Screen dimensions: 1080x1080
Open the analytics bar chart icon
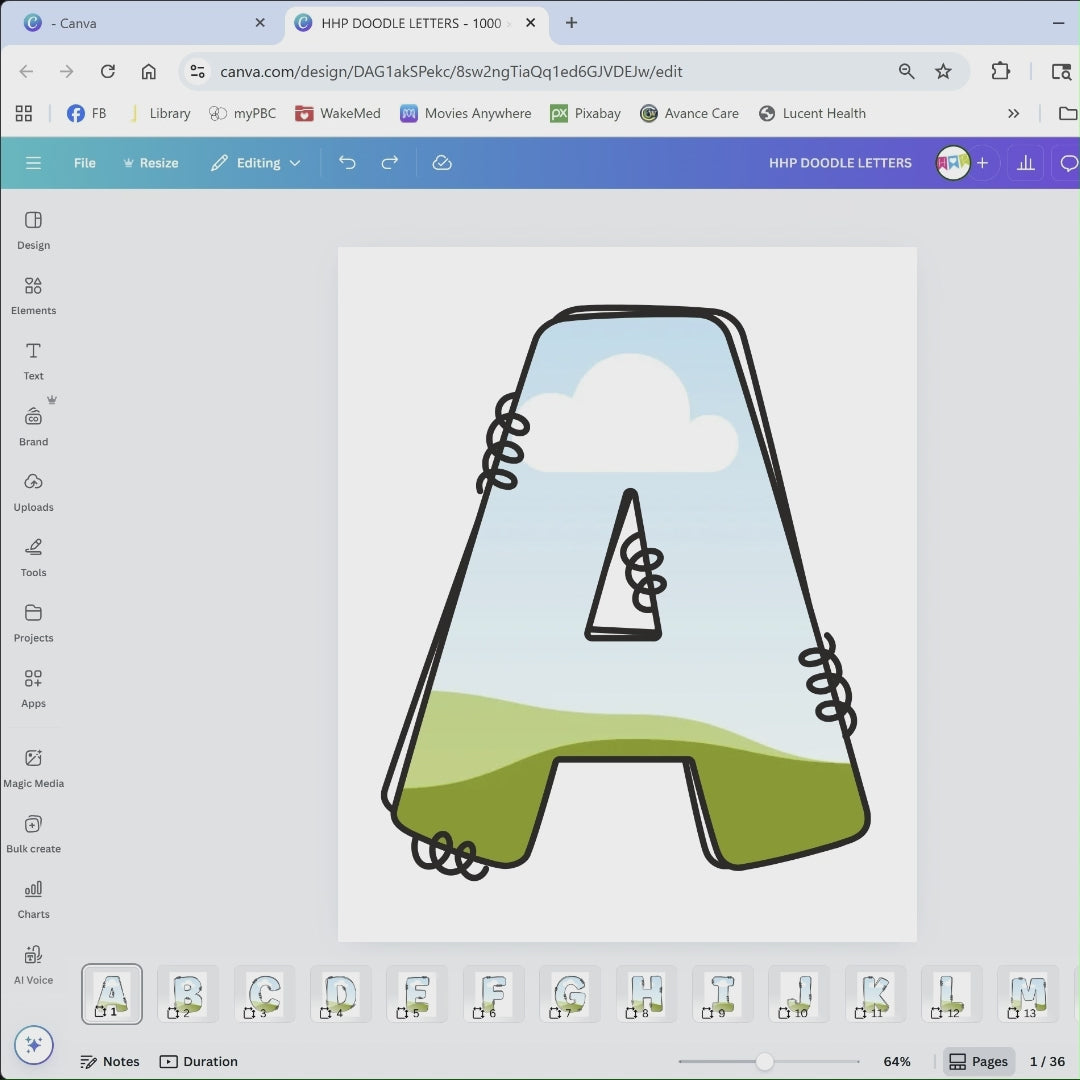(x=1025, y=163)
